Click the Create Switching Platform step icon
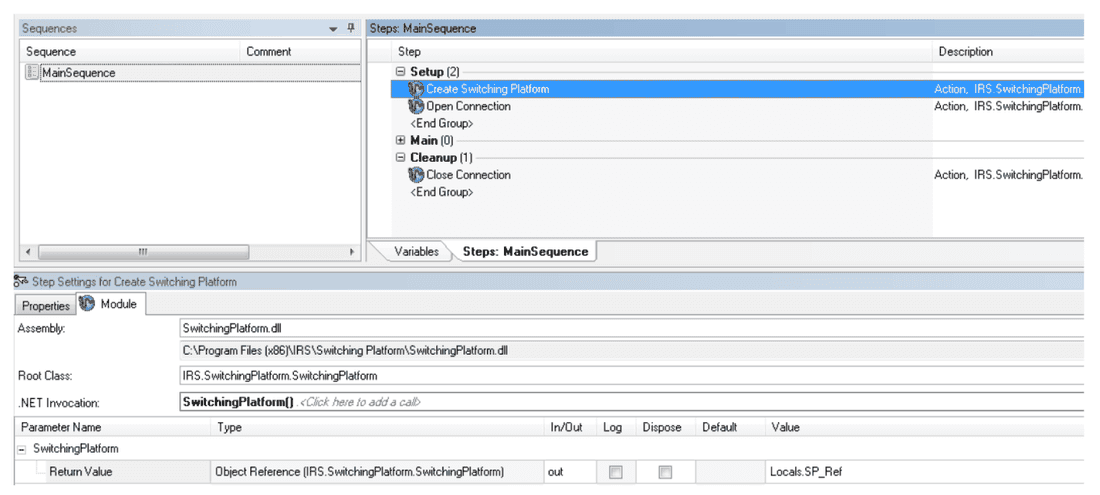The width and height of the screenshot is (1100, 495). coord(416,89)
